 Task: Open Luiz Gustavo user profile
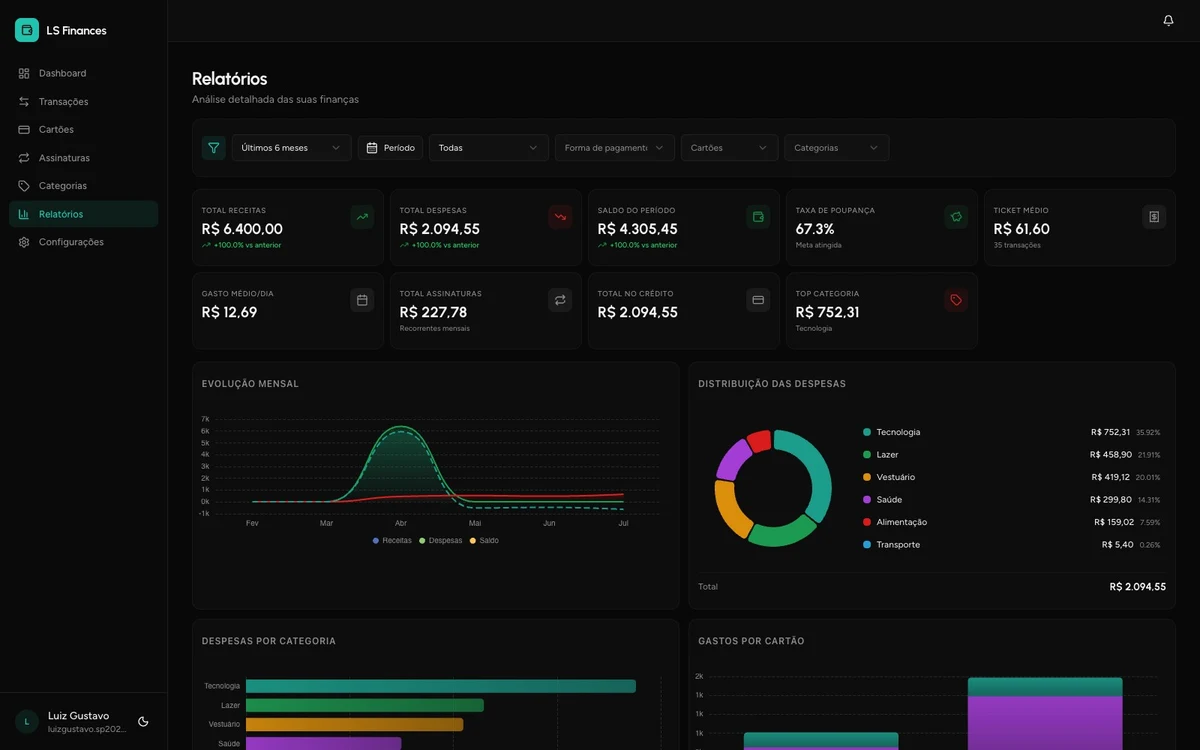click(x=70, y=722)
